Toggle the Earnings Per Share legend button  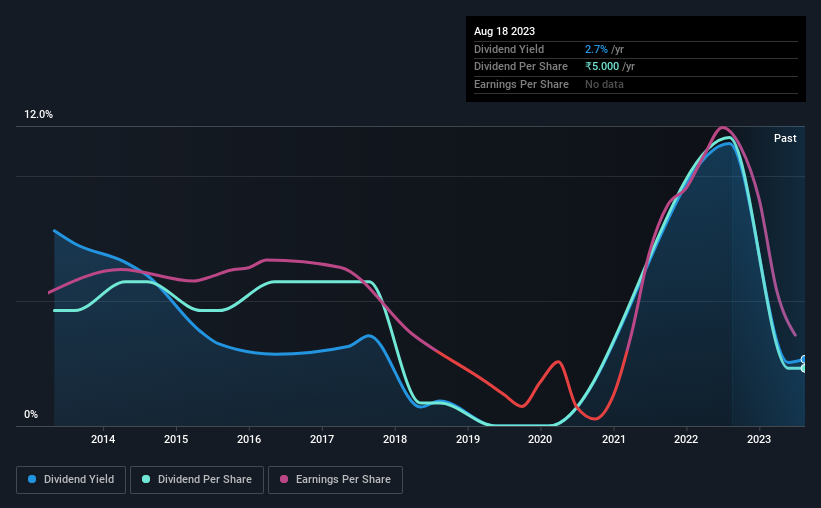click(x=335, y=480)
